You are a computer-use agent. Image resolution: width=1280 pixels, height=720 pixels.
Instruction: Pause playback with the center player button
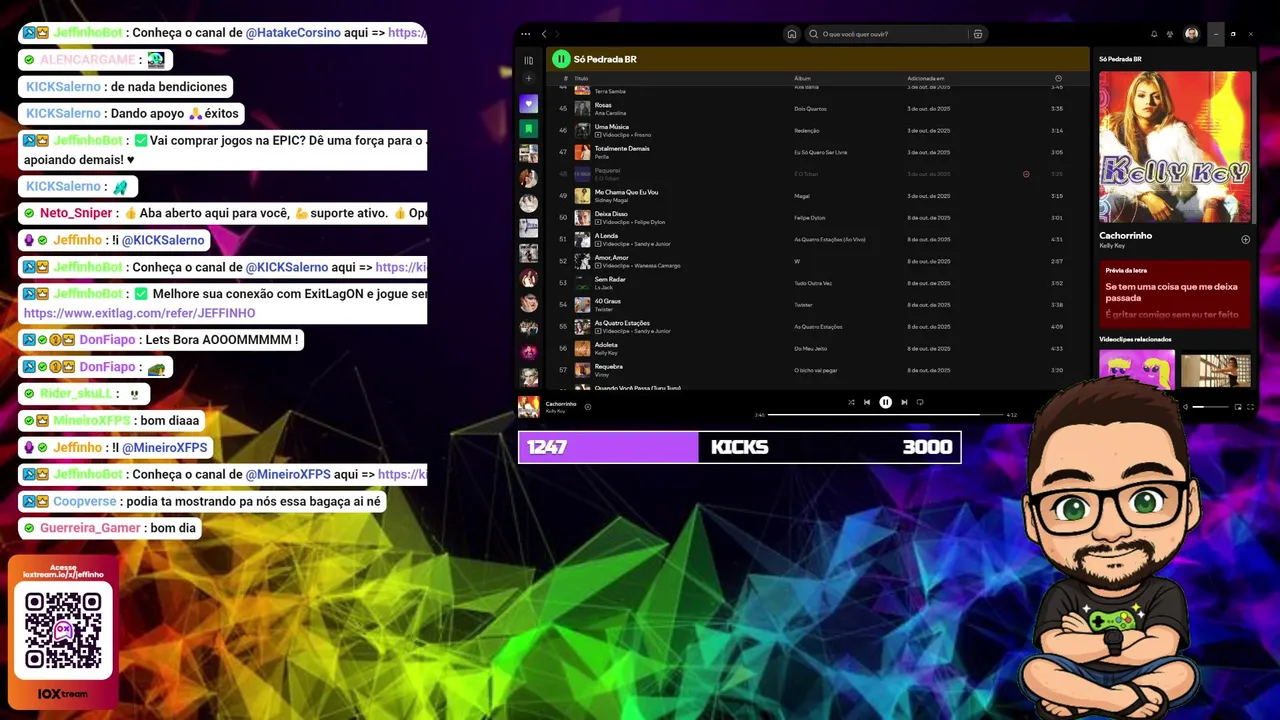885,402
